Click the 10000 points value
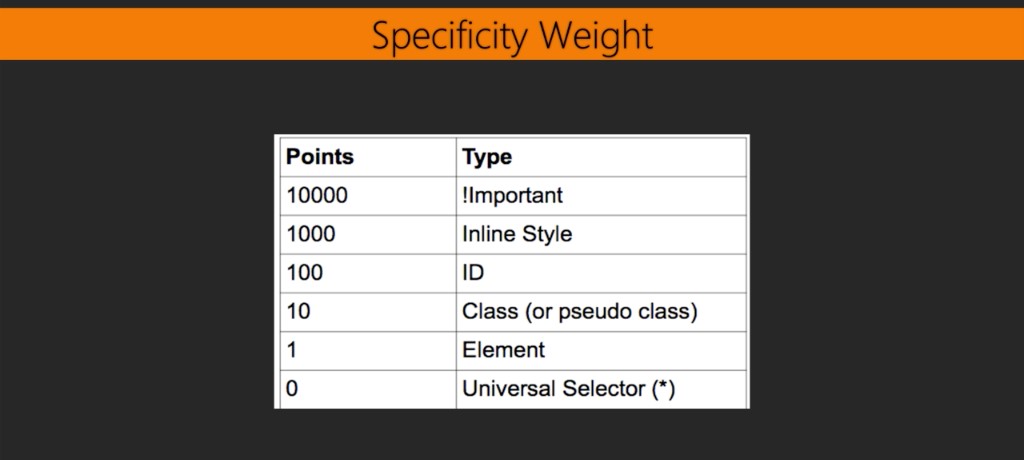 pos(316,196)
